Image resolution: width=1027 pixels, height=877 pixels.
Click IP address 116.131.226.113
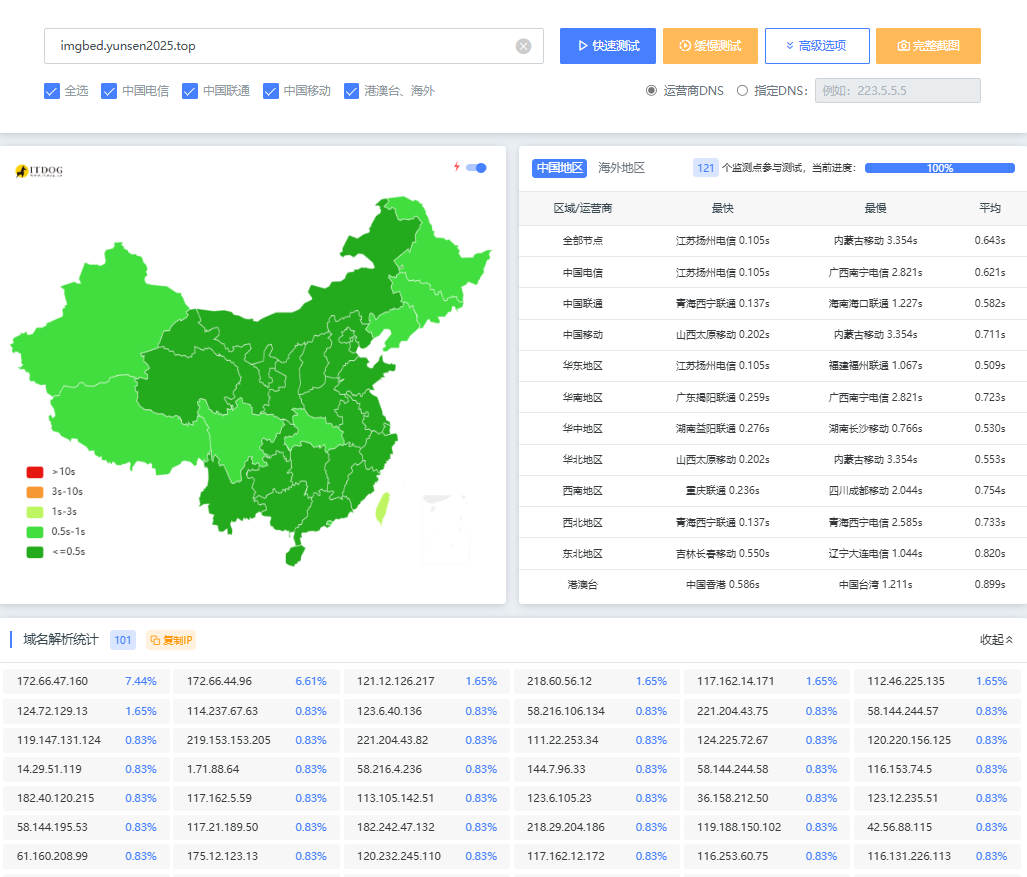[908, 856]
